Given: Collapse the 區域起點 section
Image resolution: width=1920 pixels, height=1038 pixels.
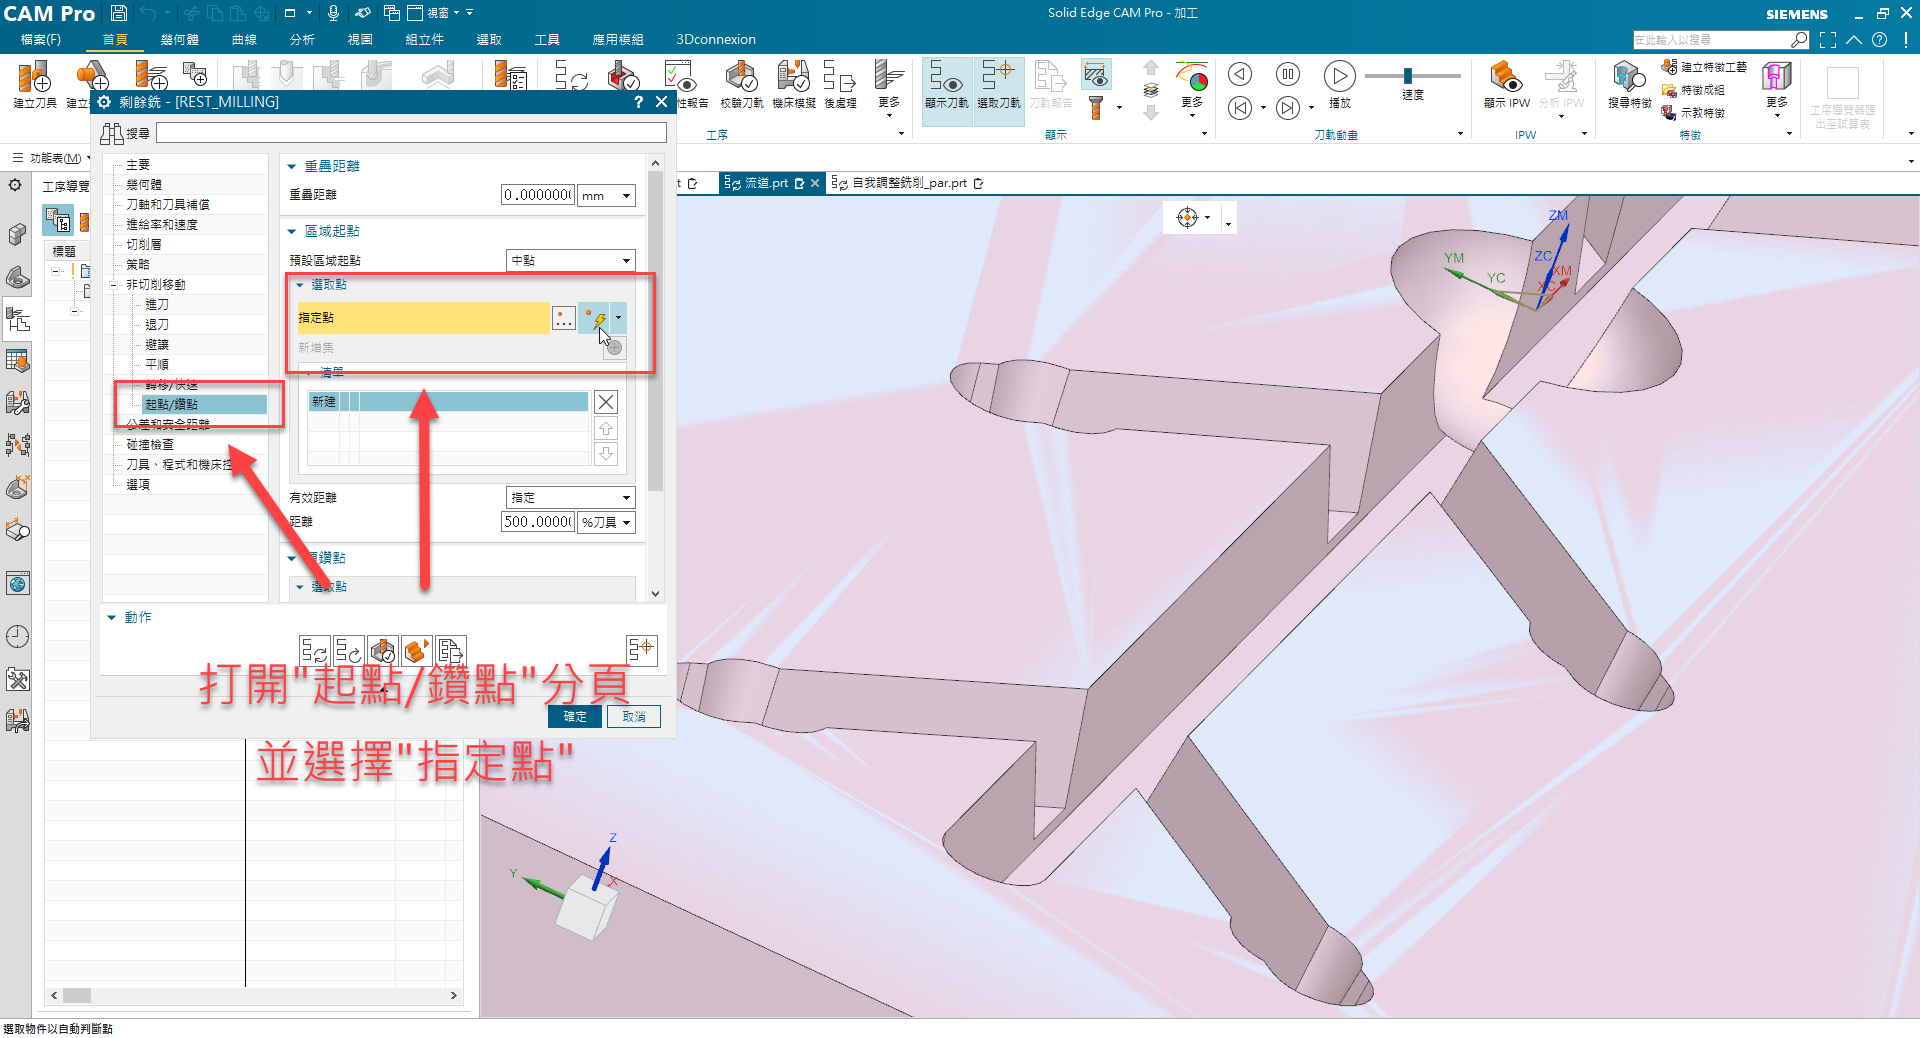Looking at the screenshot, I should coord(292,231).
